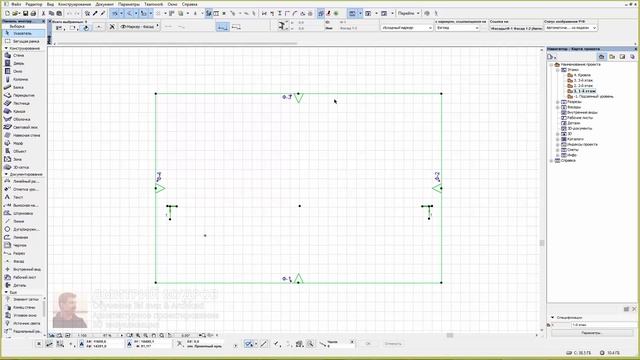Select the Перекрытие slab tool

click(24, 95)
